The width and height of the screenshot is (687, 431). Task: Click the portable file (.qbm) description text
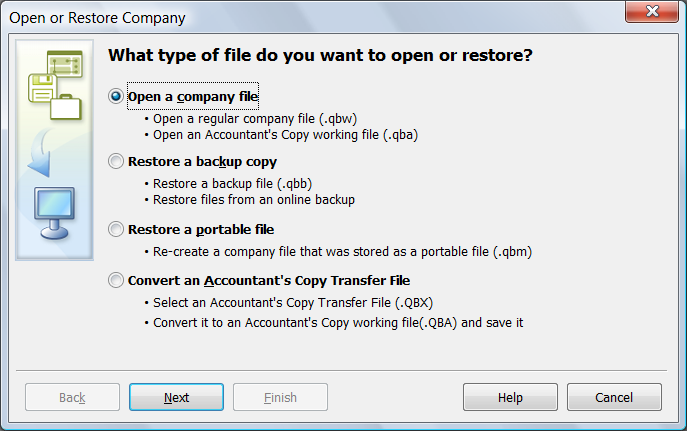341,251
